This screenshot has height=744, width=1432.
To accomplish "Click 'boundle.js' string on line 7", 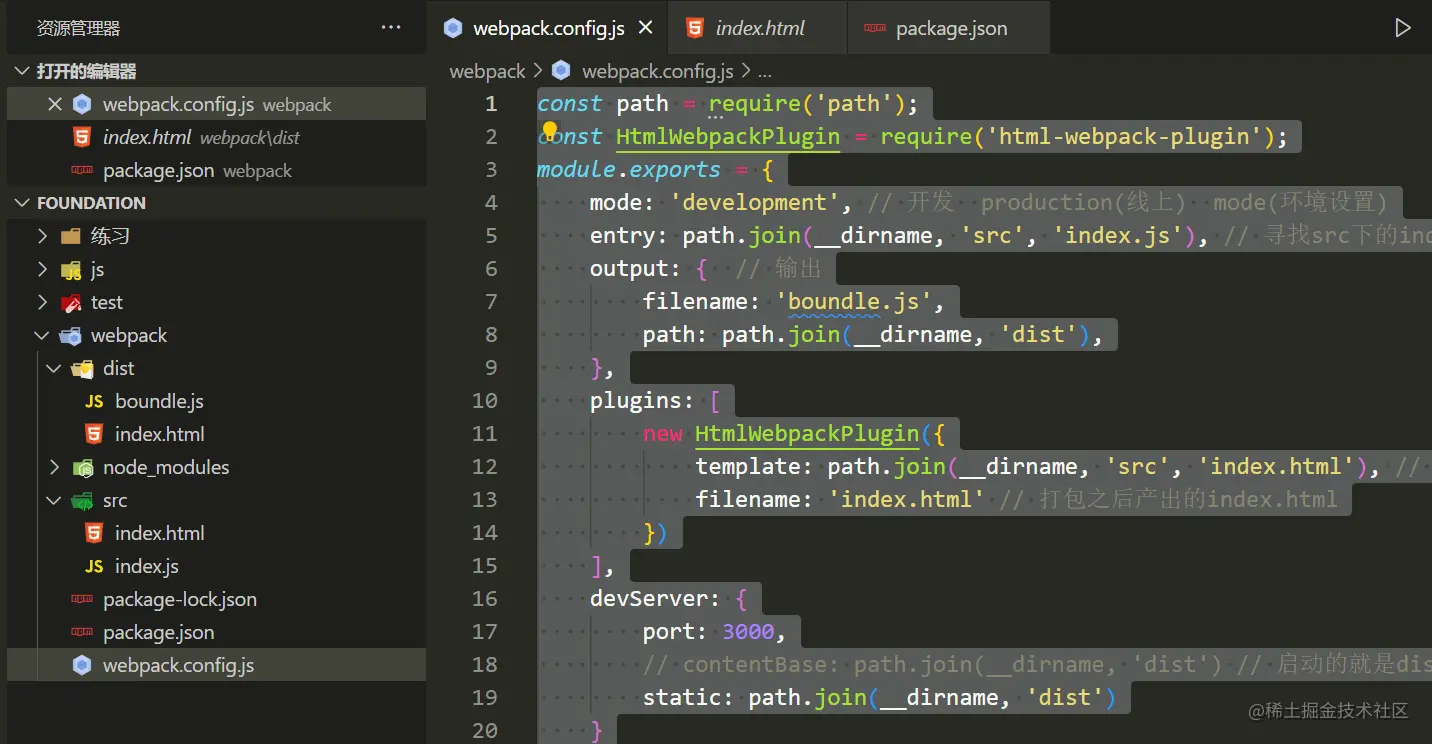I will tap(854, 301).
